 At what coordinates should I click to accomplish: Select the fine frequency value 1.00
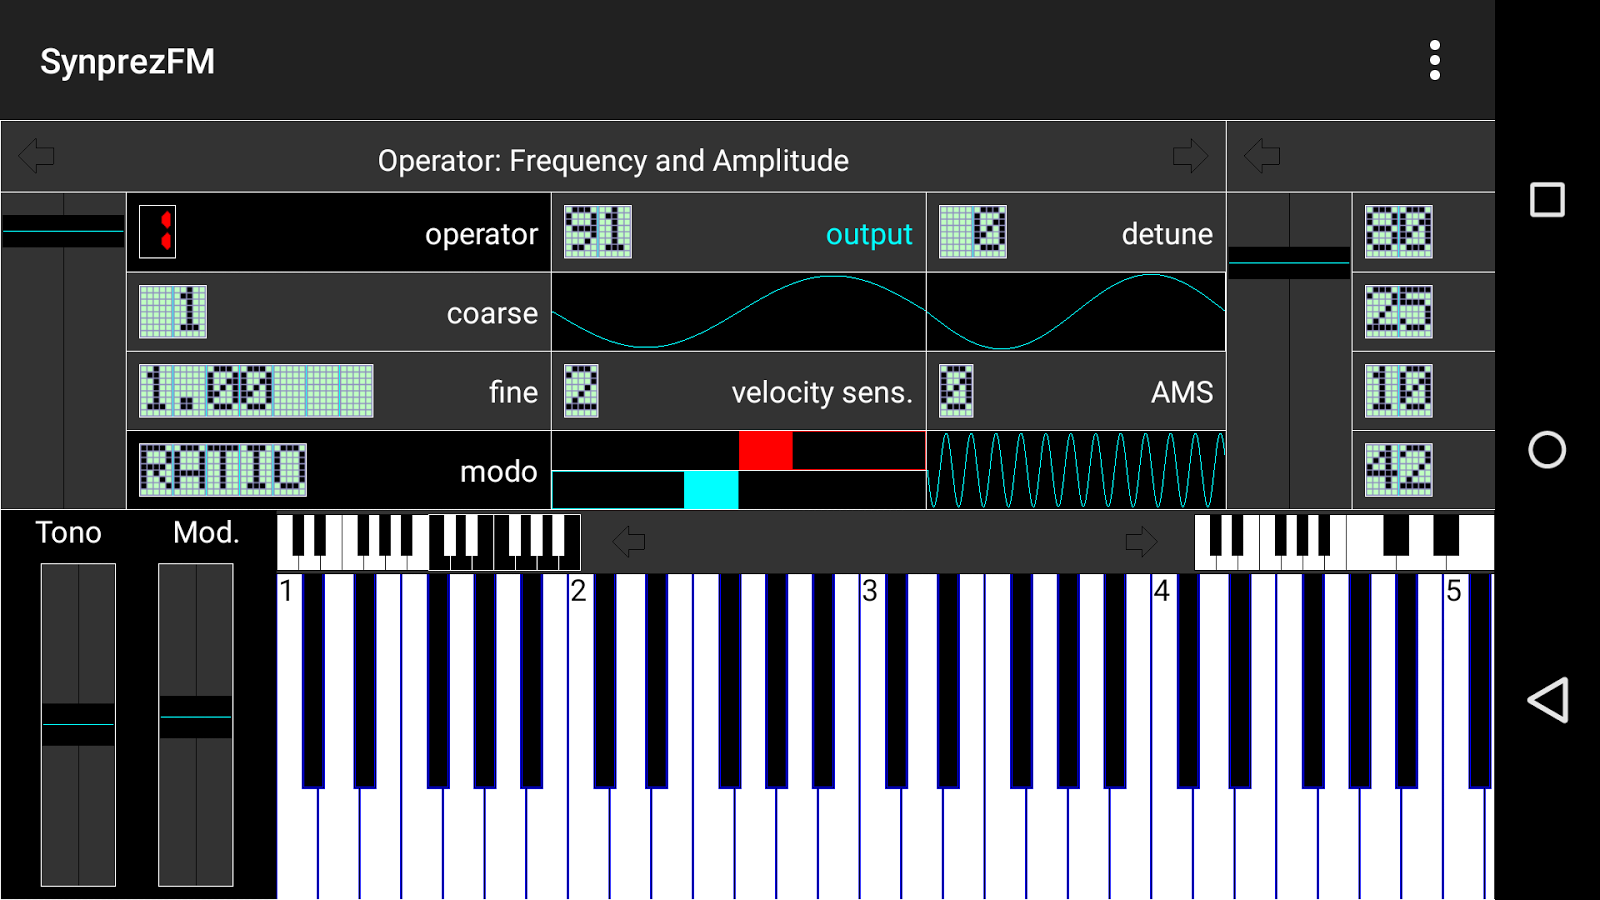[256, 390]
